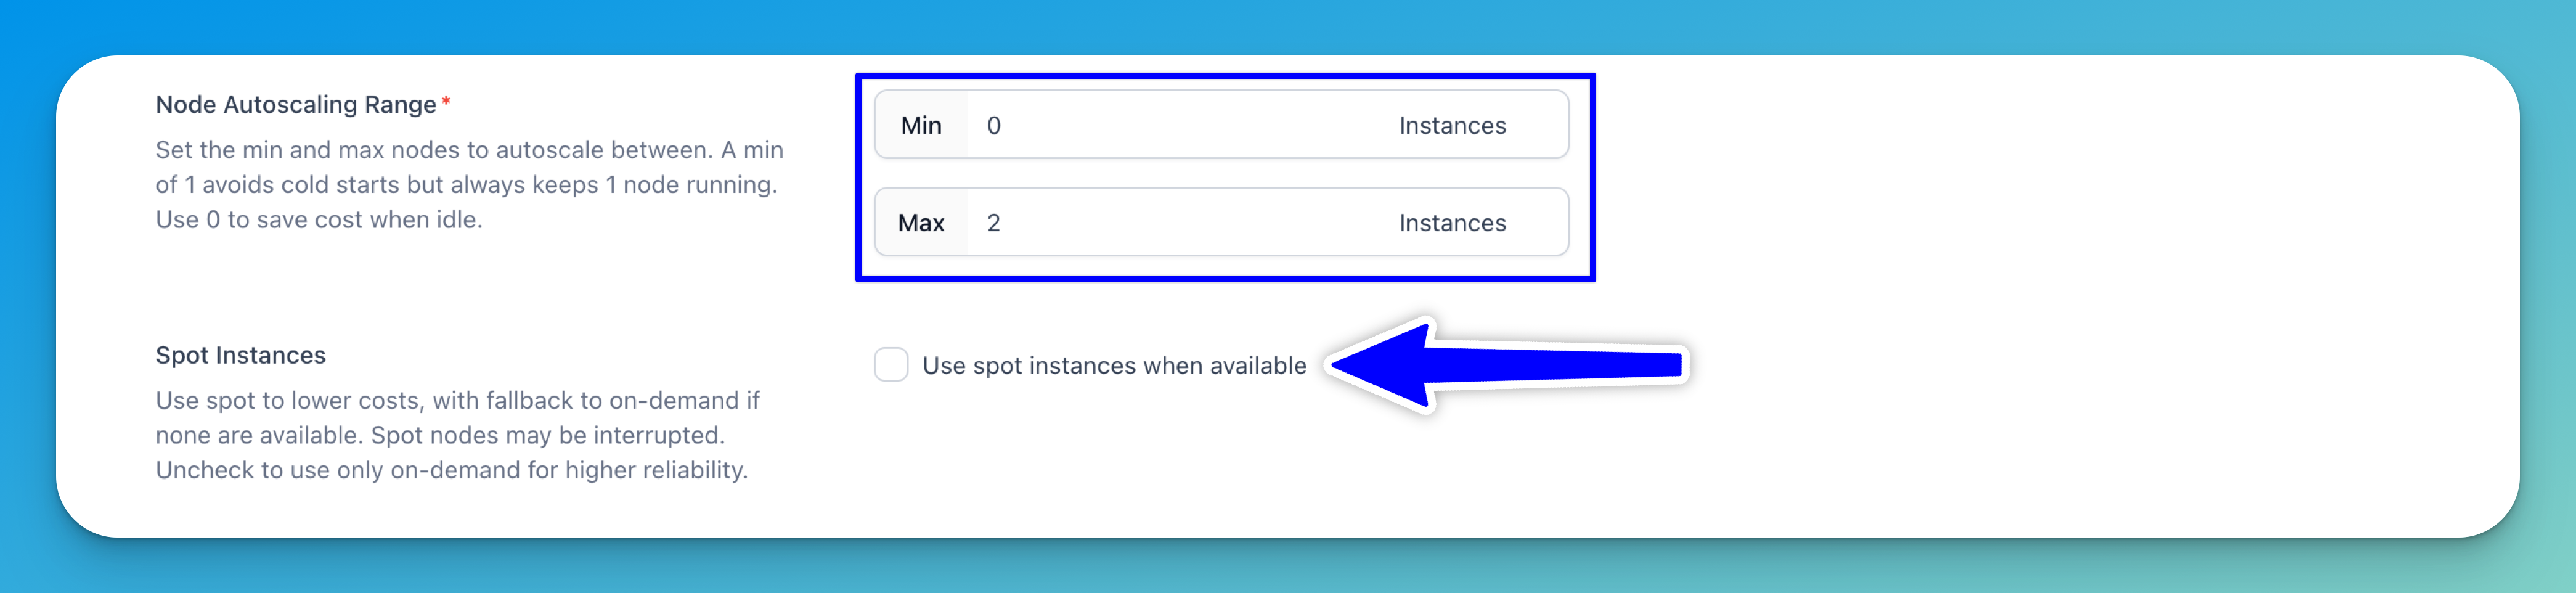Click the value 2 in Max field
This screenshot has height=593, width=2576.
click(x=993, y=223)
